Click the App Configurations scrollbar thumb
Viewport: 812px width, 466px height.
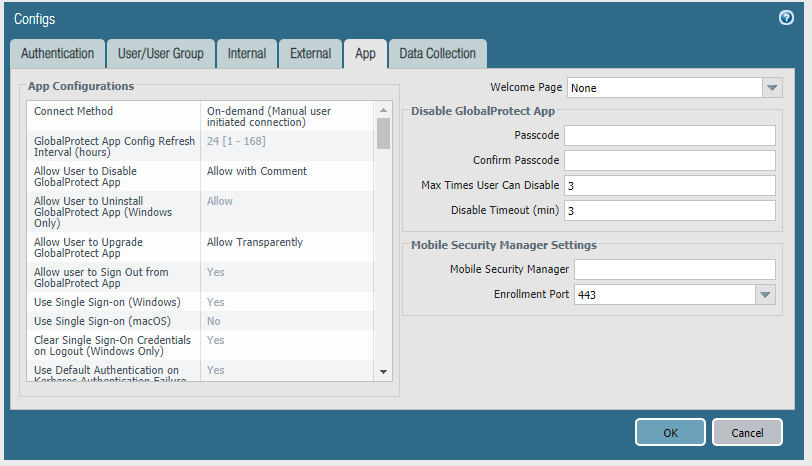click(383, 134)
